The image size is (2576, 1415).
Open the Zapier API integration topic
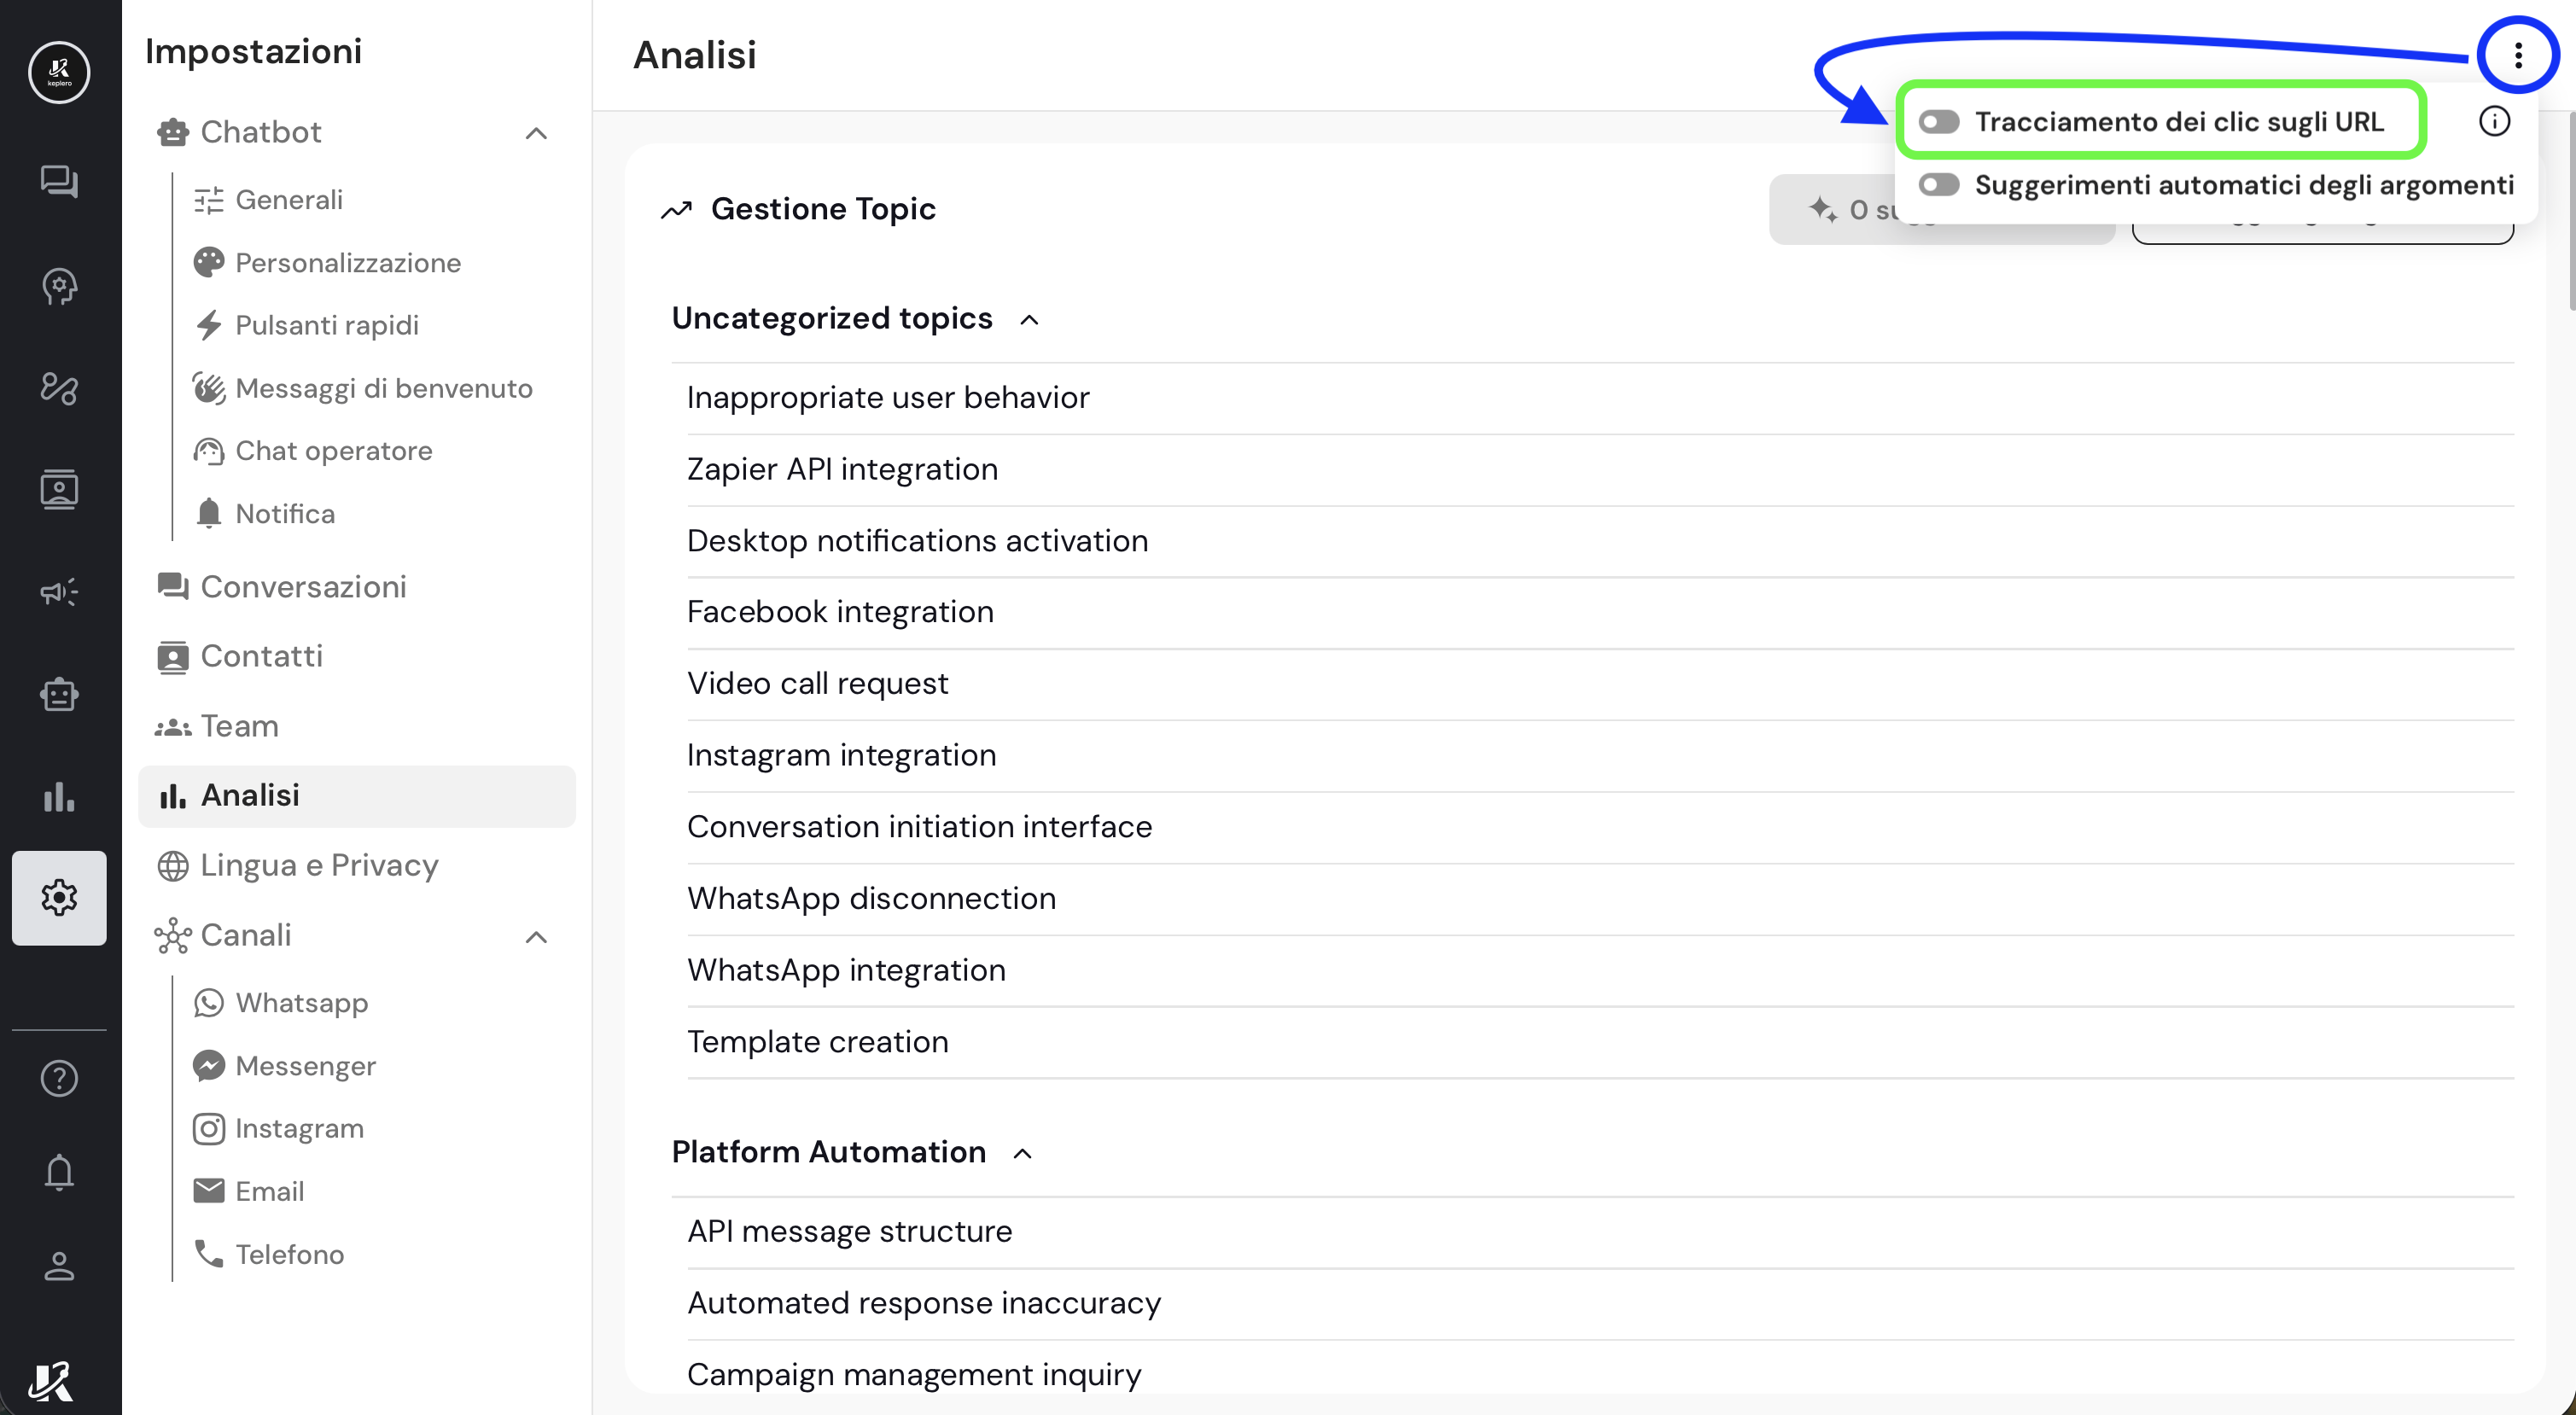842,469
